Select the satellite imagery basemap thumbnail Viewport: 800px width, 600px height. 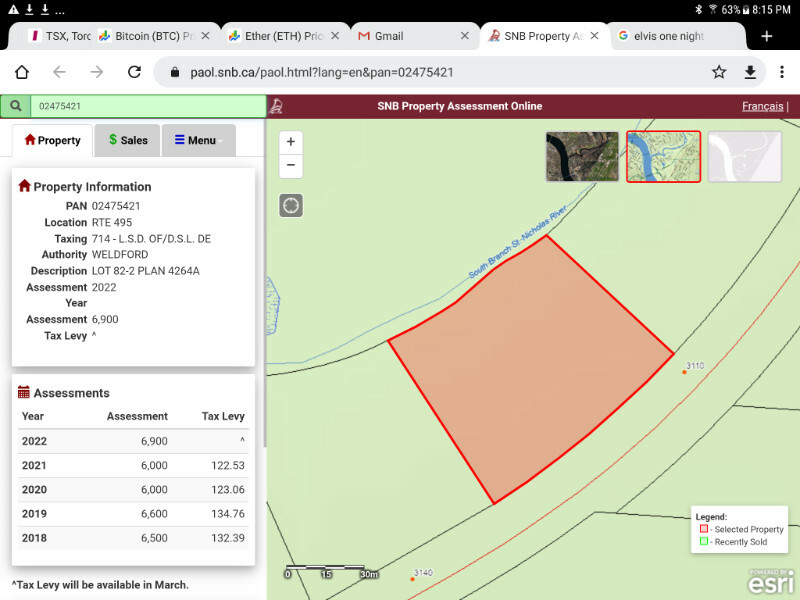(x=582, y=157)
